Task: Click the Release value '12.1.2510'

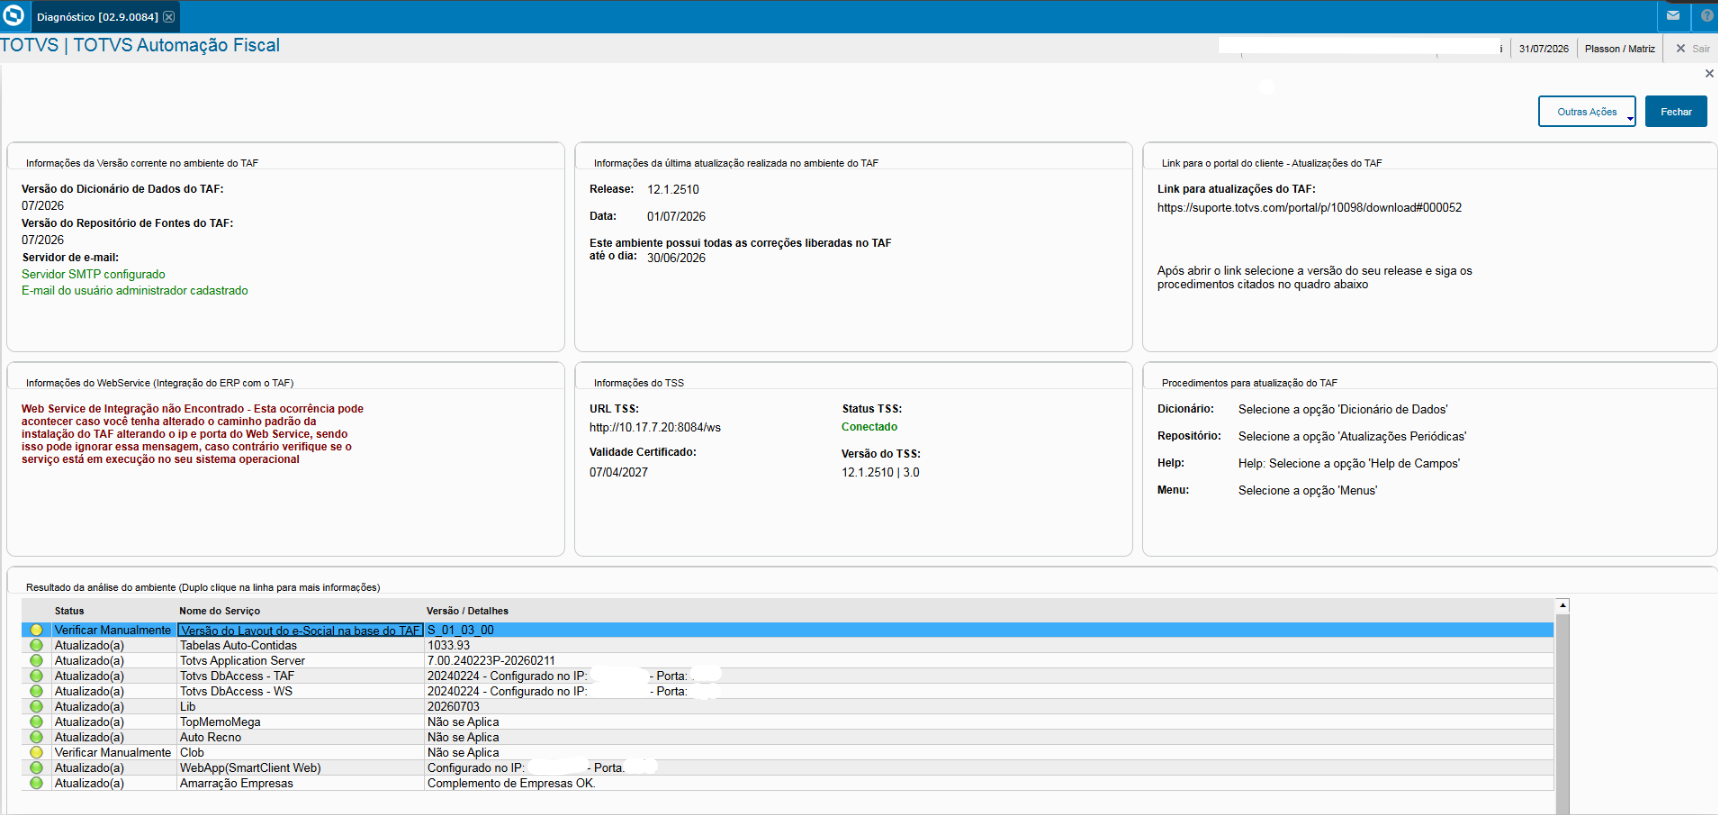Action: [x=673, y=190]
